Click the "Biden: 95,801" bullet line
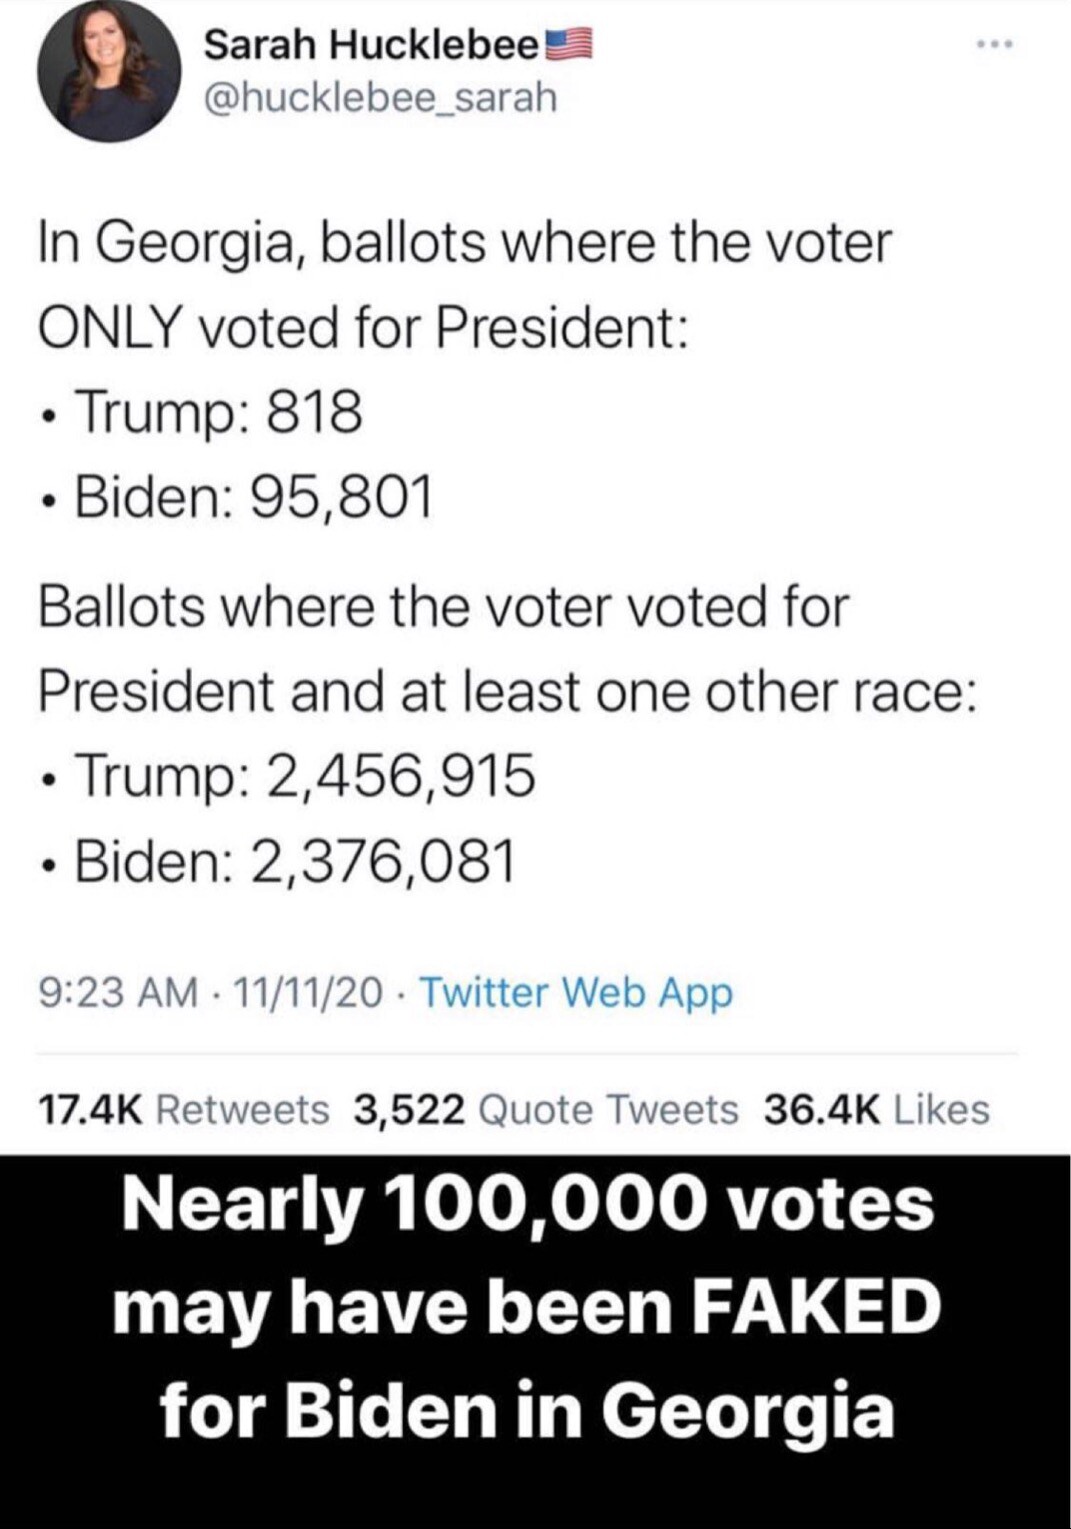The width and height of the screenshot is (1071, 1529). [x=254, y=497]
